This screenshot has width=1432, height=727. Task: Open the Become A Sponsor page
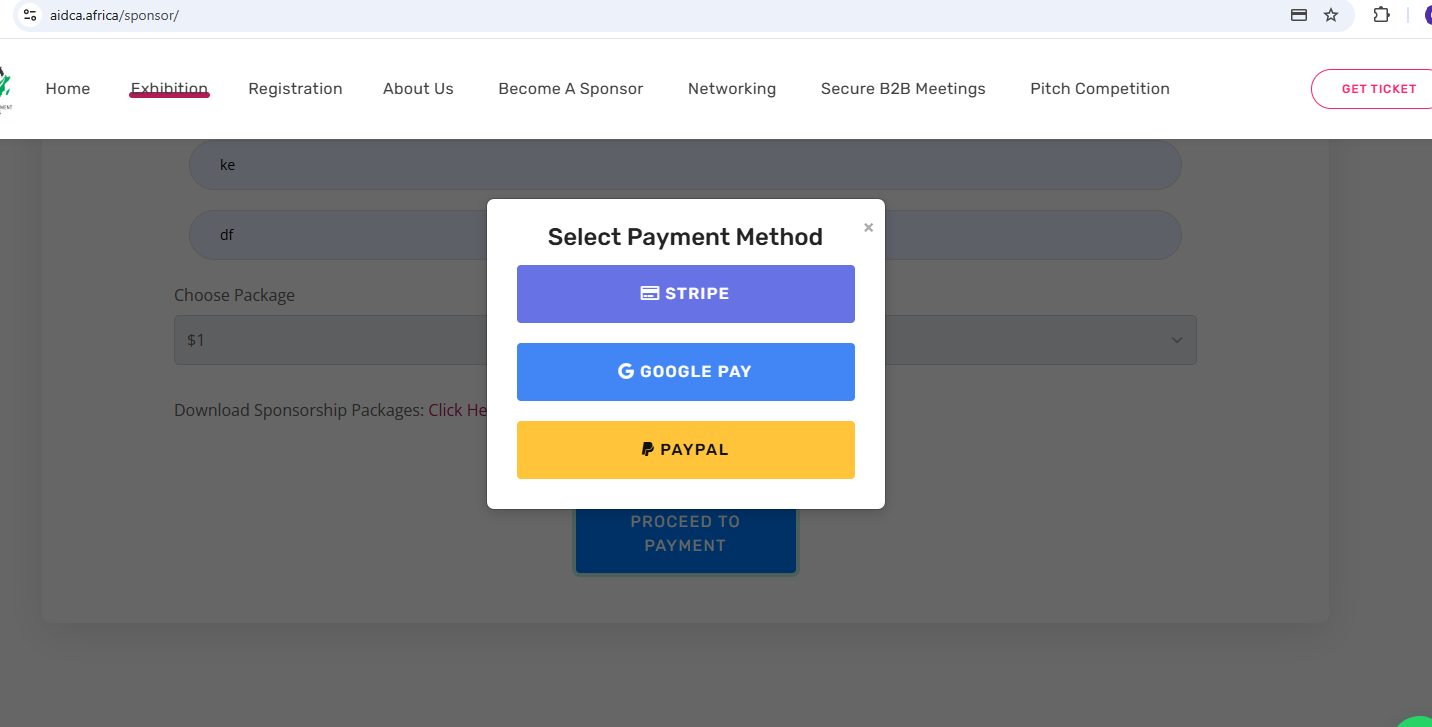click(570, 88)
